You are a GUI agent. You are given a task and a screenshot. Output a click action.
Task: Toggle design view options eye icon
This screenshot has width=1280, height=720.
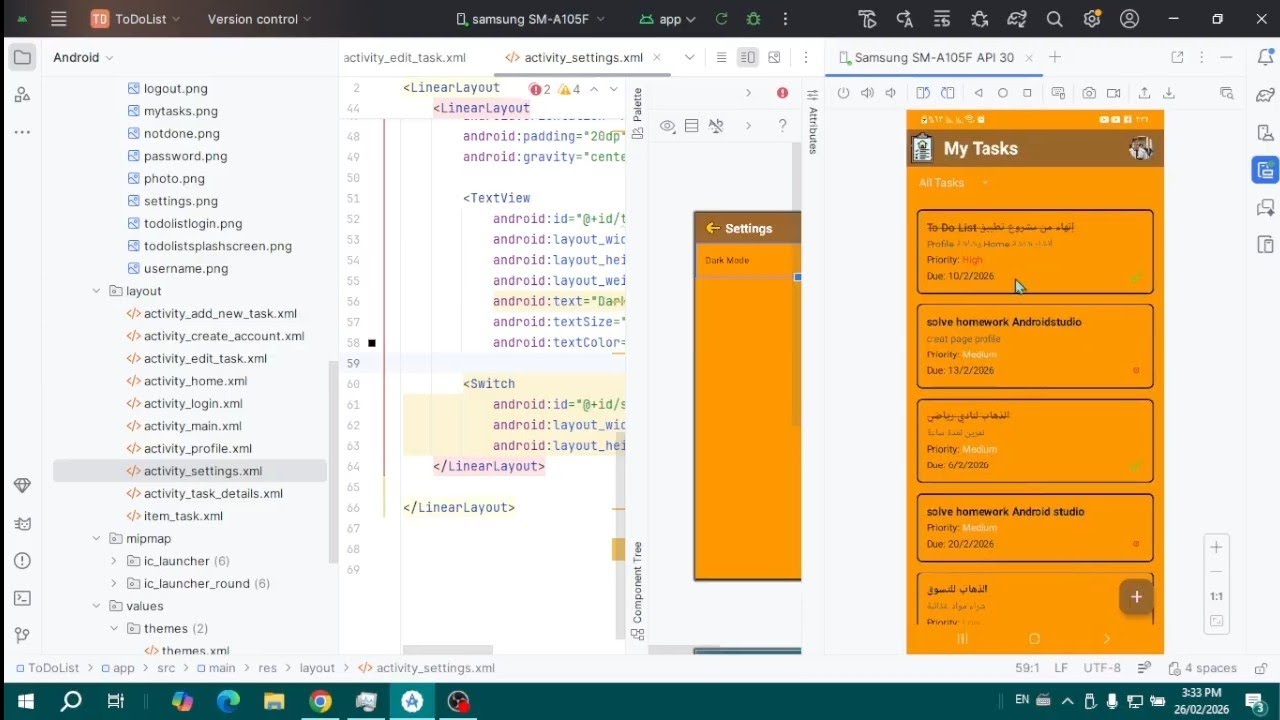(x=667, y=126)
